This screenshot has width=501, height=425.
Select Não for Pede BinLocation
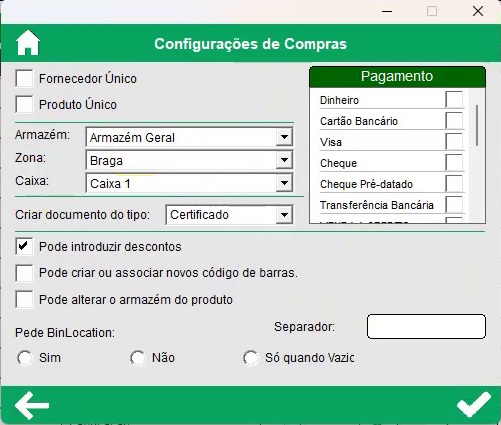(x=138, y=358)
